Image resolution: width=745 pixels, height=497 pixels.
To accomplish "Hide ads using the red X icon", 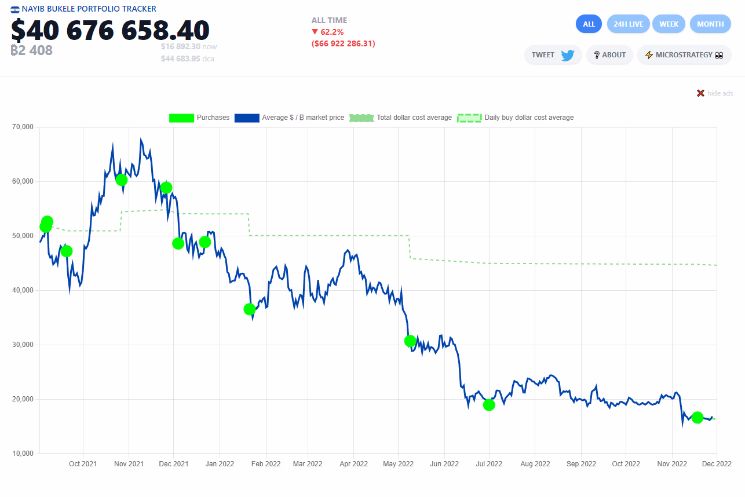I will coord(700,93).
